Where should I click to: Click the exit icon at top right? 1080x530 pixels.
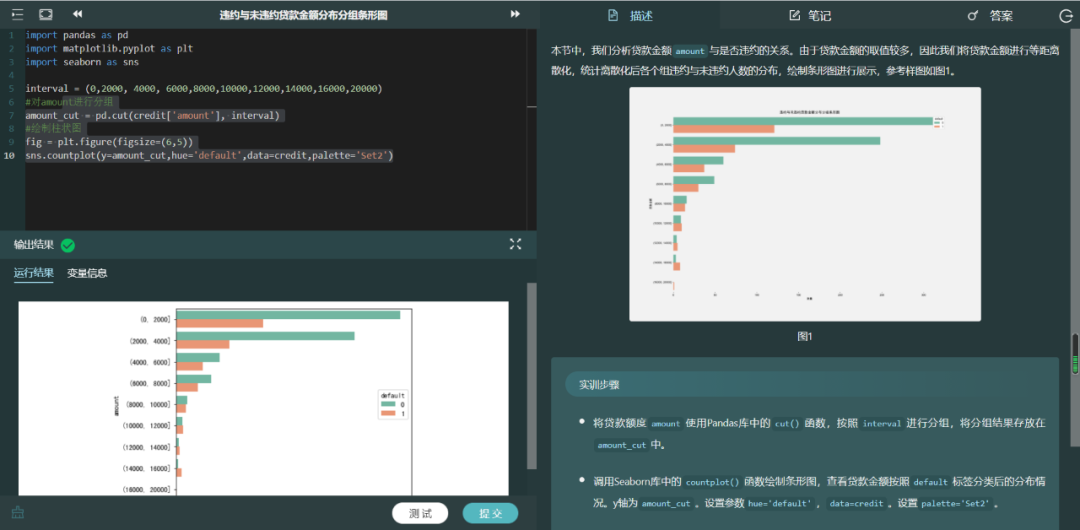tap(1065, 16)
